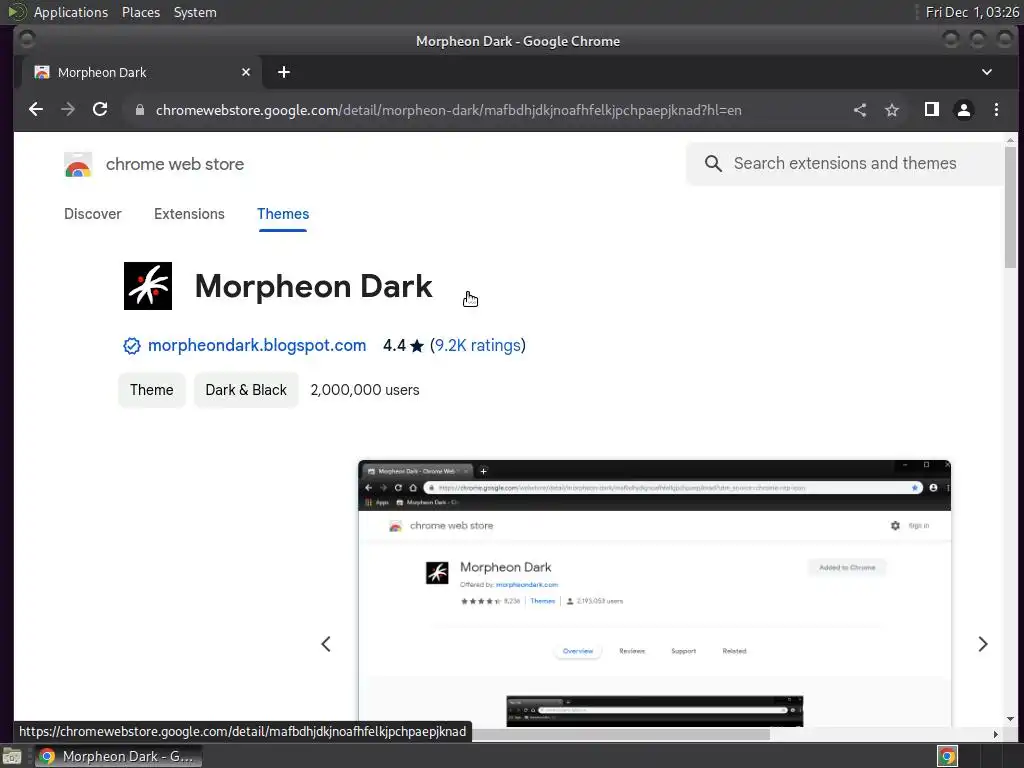View site info via lock icon
Image resolution: width=1024 pixels, height=768 pixels.
point(140,110)
